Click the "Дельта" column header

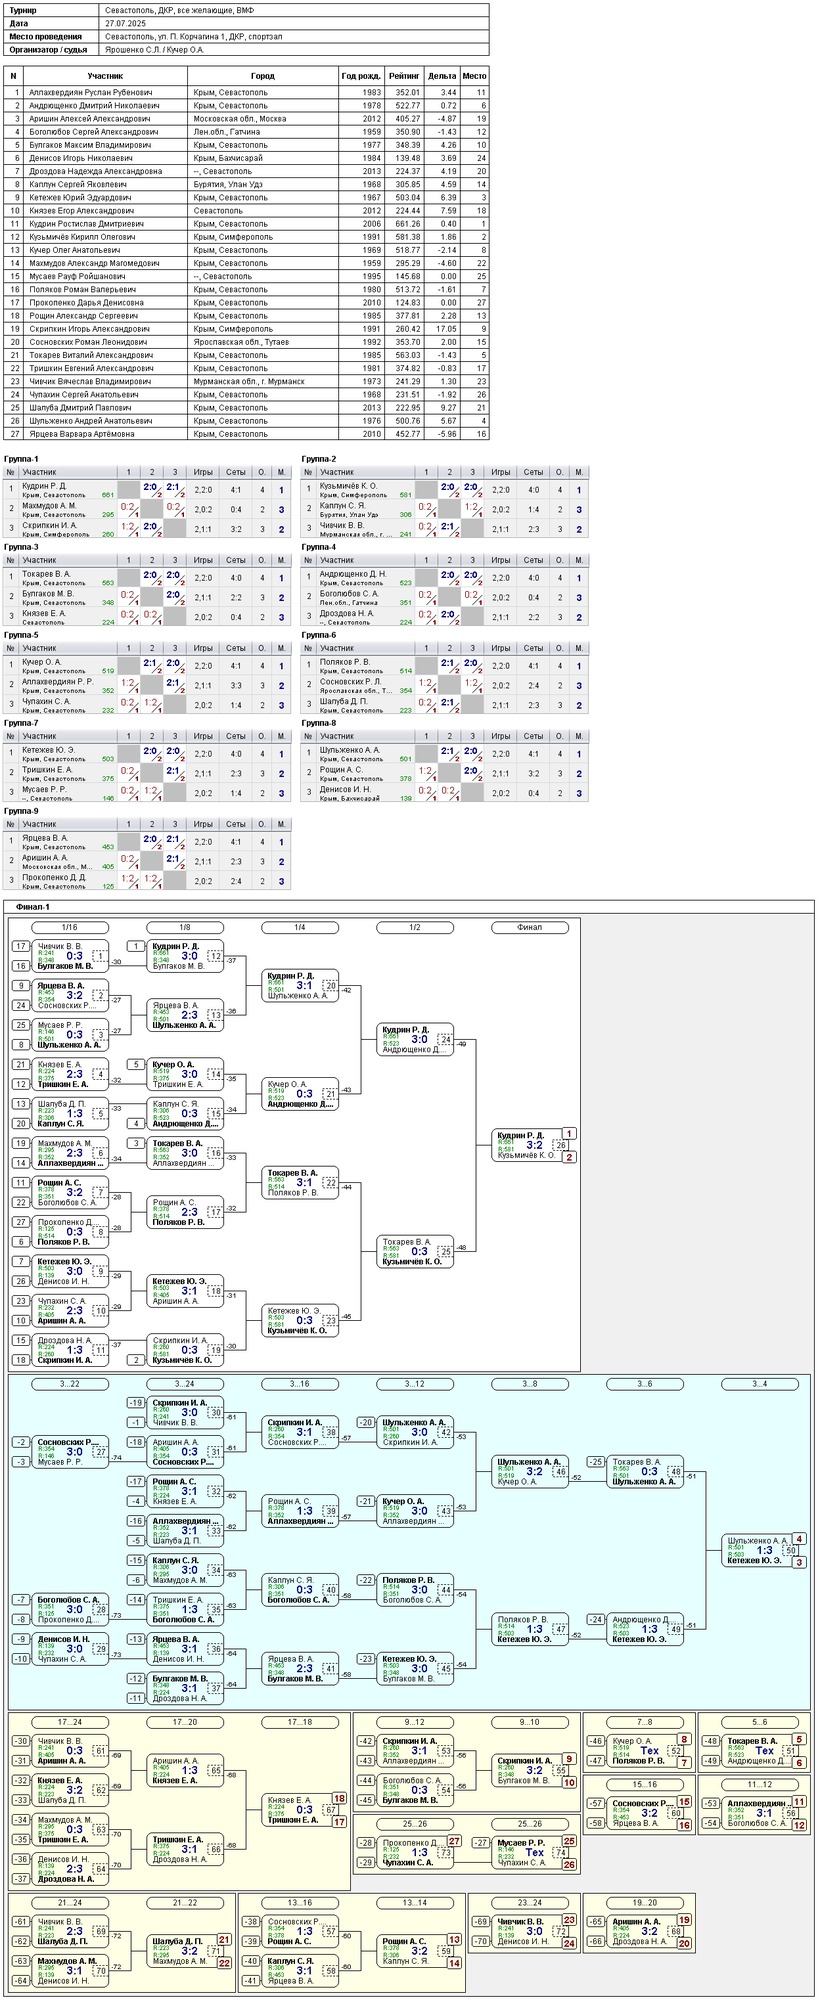click(442, 75)
